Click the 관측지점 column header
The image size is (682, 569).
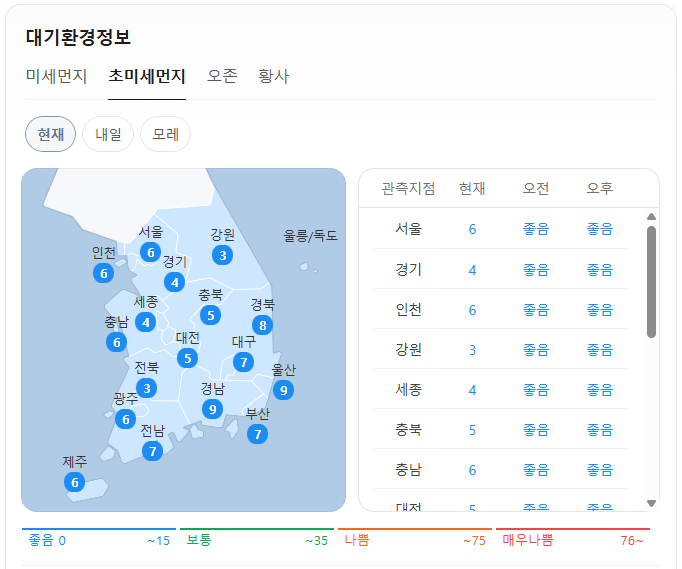(408, 188)
